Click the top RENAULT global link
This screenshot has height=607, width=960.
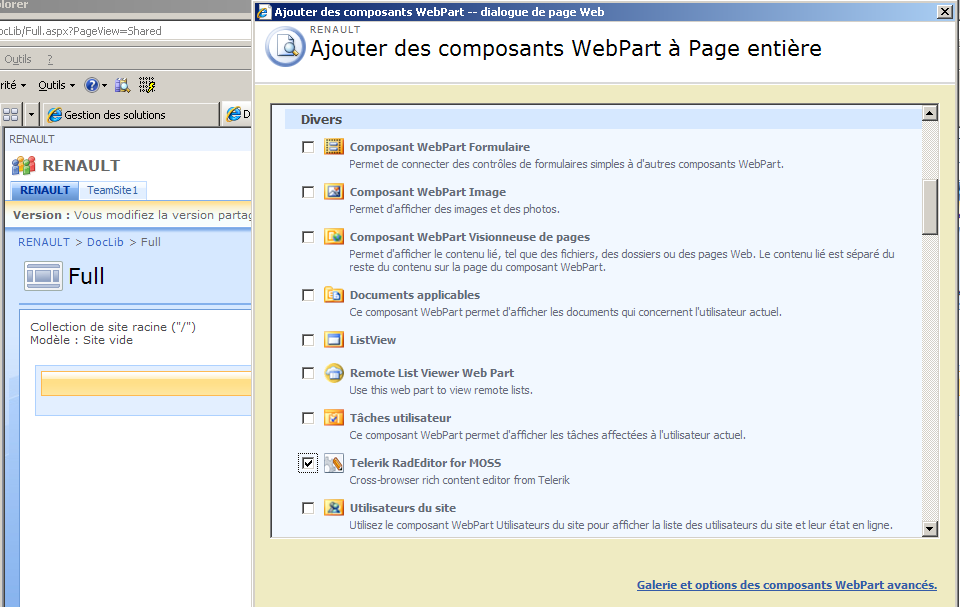point(32,139)
